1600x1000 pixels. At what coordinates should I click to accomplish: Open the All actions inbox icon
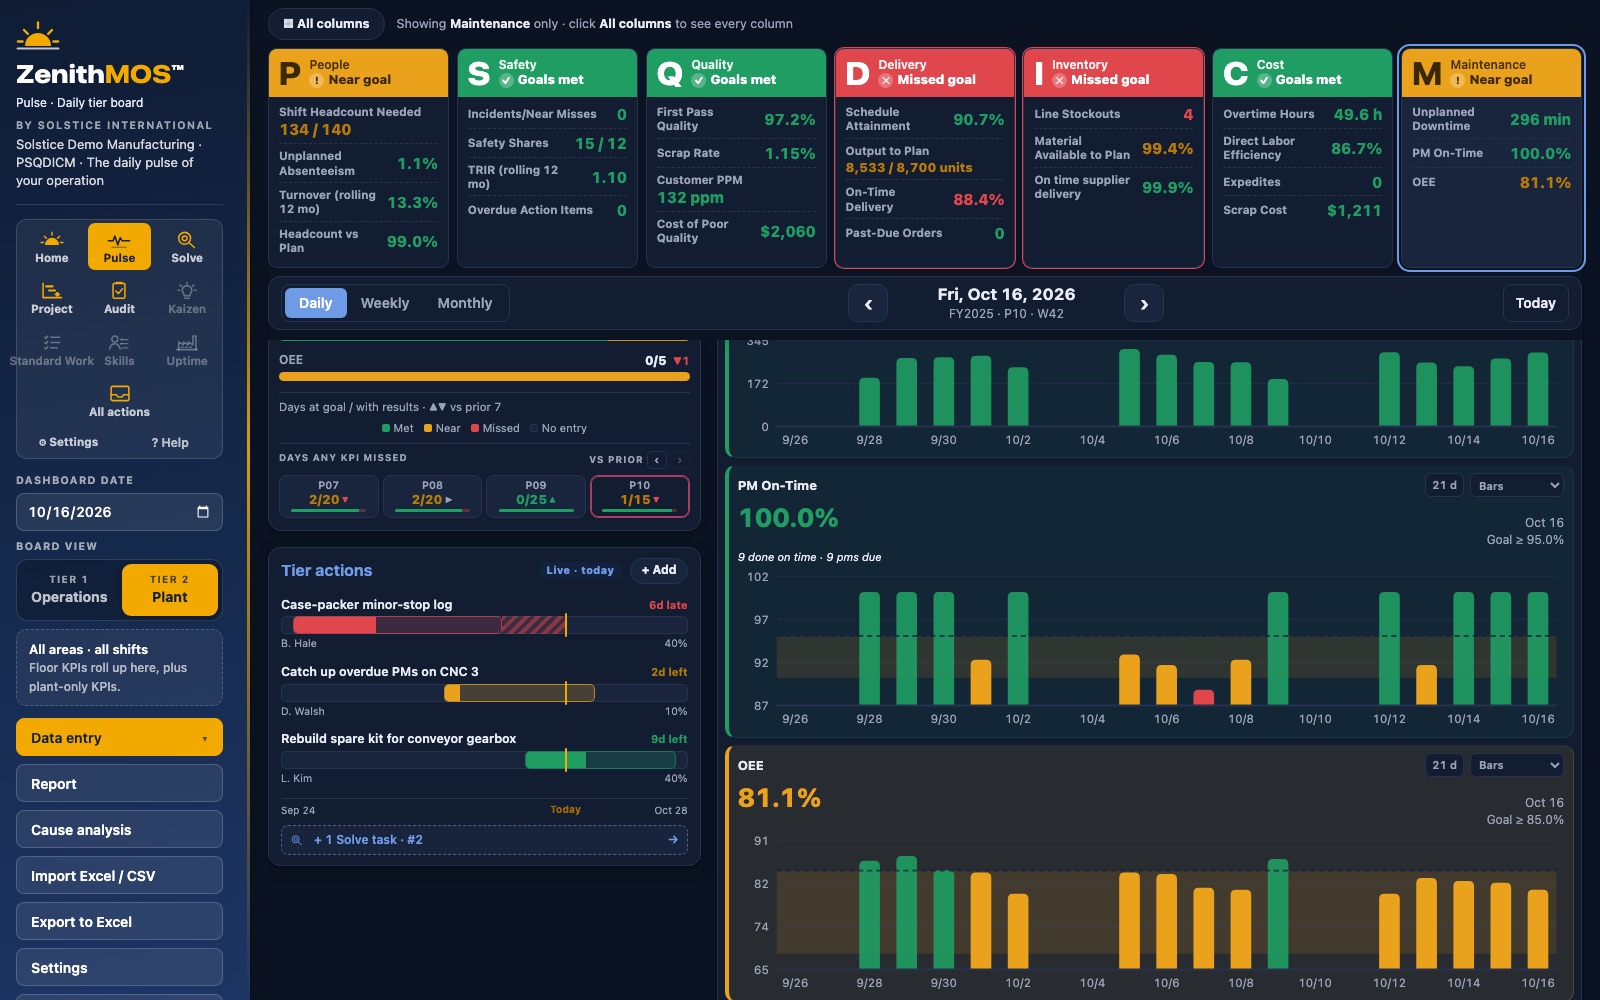(119, 401)
